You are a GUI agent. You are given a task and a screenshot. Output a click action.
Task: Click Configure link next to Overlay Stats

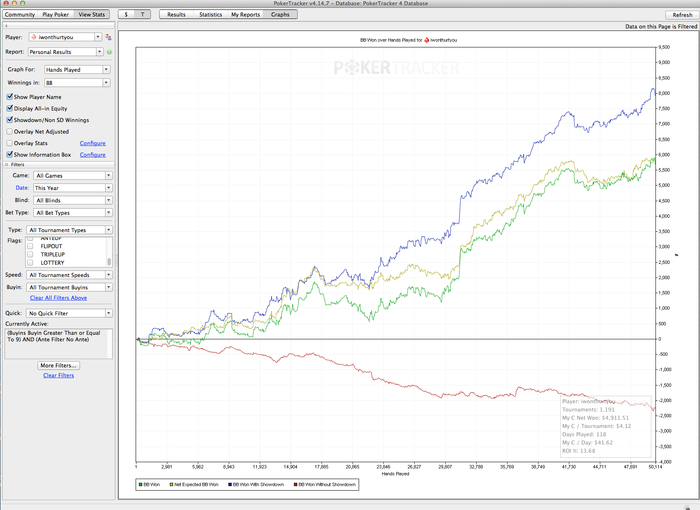point(92,143)
